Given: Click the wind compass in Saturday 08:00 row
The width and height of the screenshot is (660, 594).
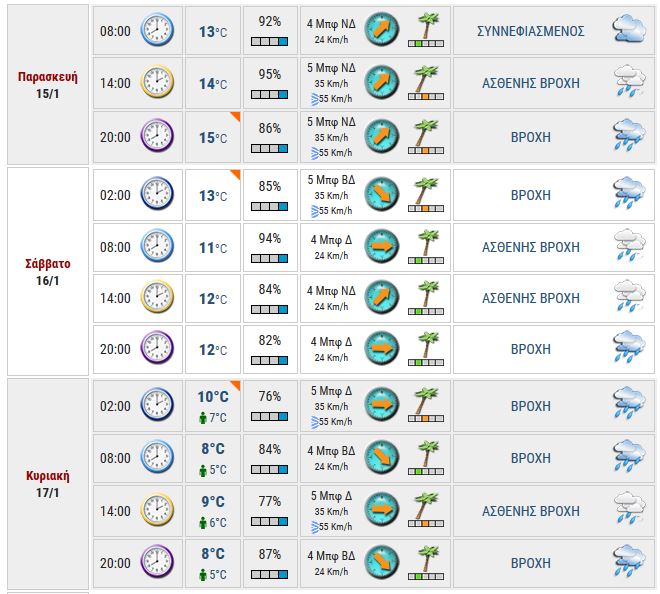Looking at the screenshot, I should tap(381, 246).
